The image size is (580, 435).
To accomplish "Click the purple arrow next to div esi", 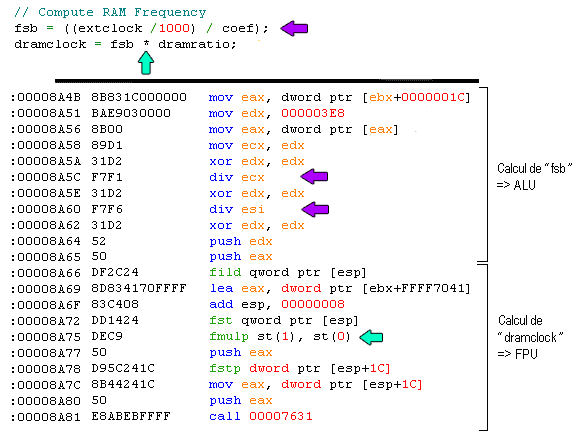I will point(315,209).
